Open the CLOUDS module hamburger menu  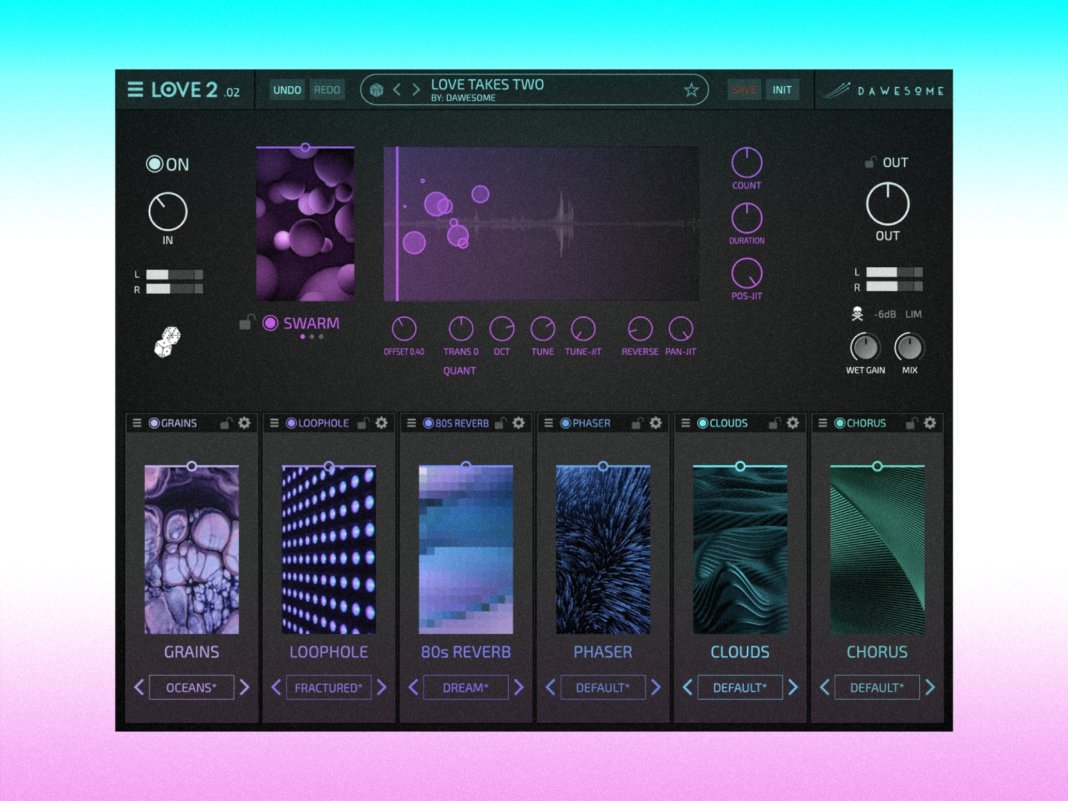tap(685, 423)
